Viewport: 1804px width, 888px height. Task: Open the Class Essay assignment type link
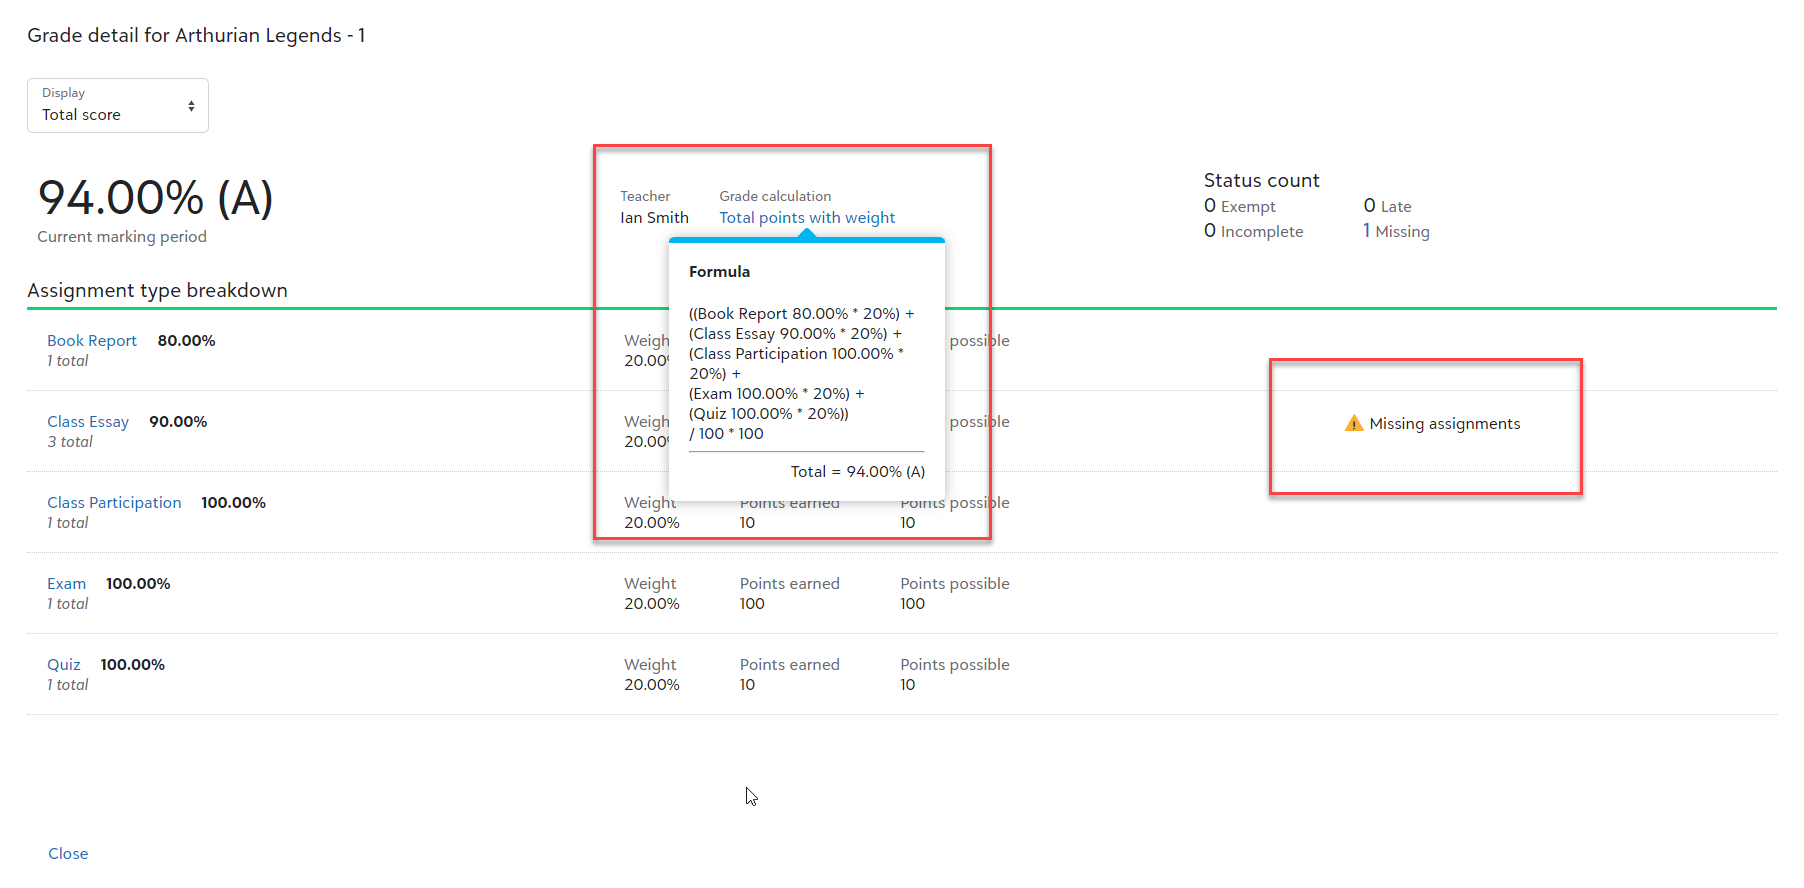click(x=88, y=421)
